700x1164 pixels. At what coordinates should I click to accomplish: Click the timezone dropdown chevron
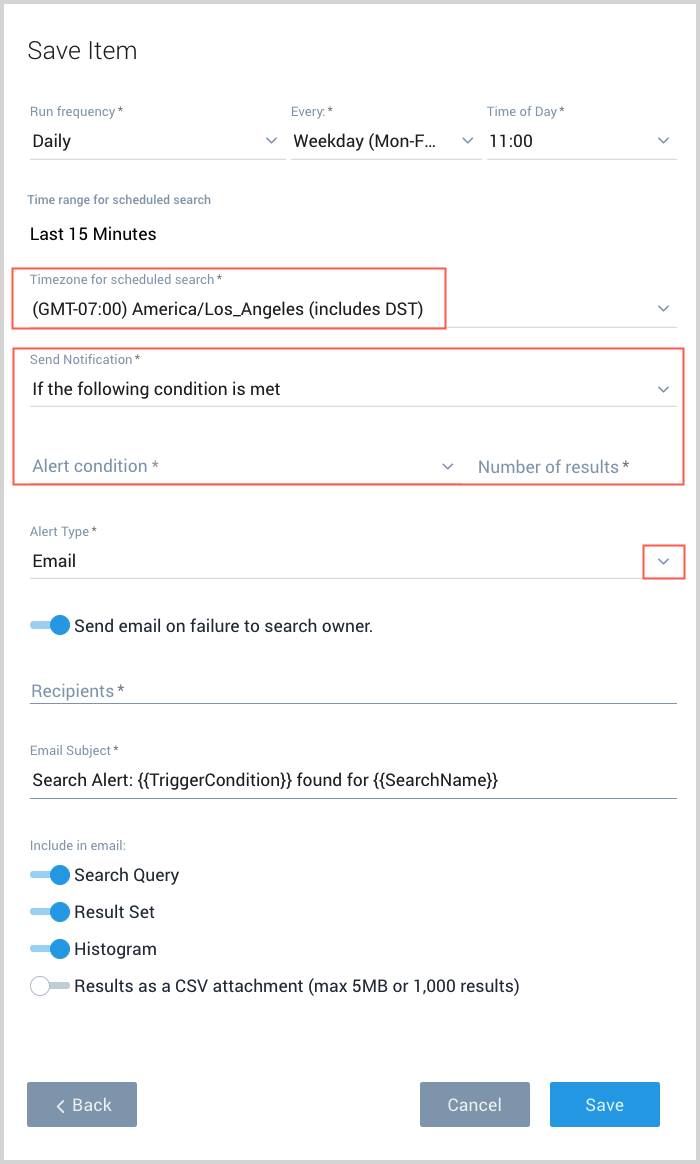[664, 309]
